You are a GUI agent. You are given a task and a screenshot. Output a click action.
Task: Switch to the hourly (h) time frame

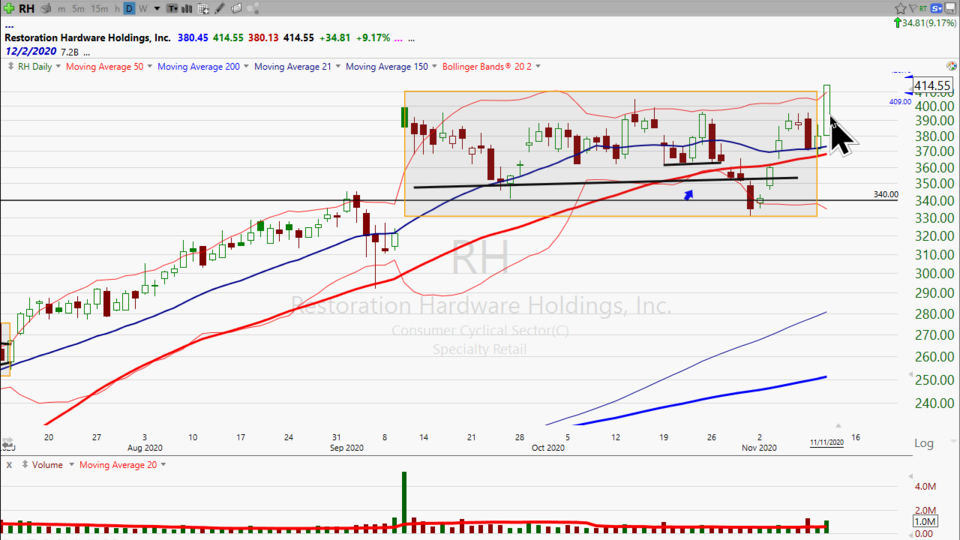[117, 9]
